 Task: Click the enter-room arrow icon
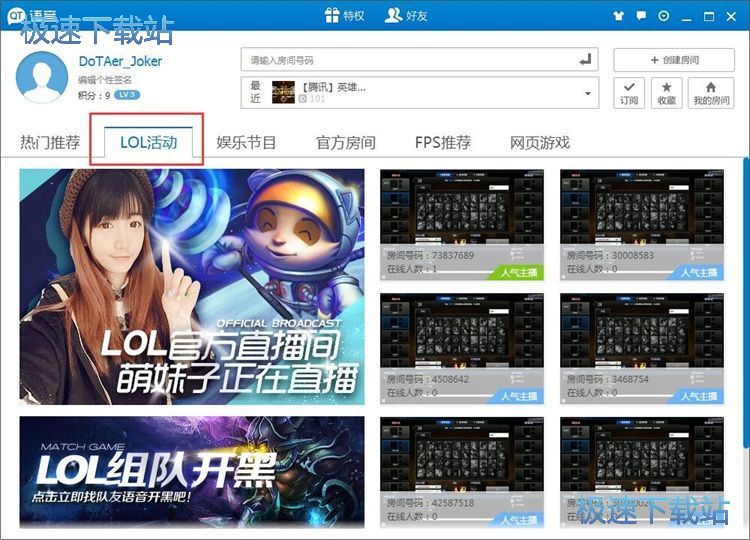point(585,60)
